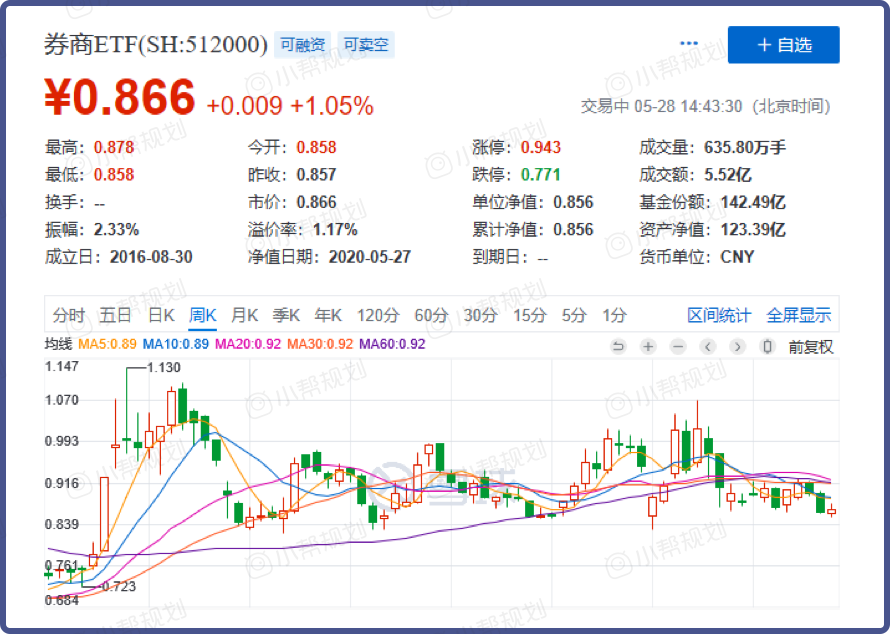The image size is (890, 634).
Task: Click the 均线 legend label
Action: pyautogui.click(x=58, y=344)
